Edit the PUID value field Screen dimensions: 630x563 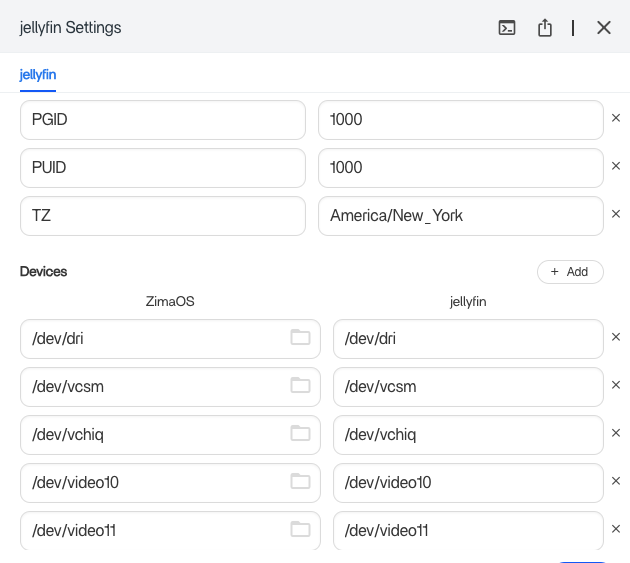[460, 168]
